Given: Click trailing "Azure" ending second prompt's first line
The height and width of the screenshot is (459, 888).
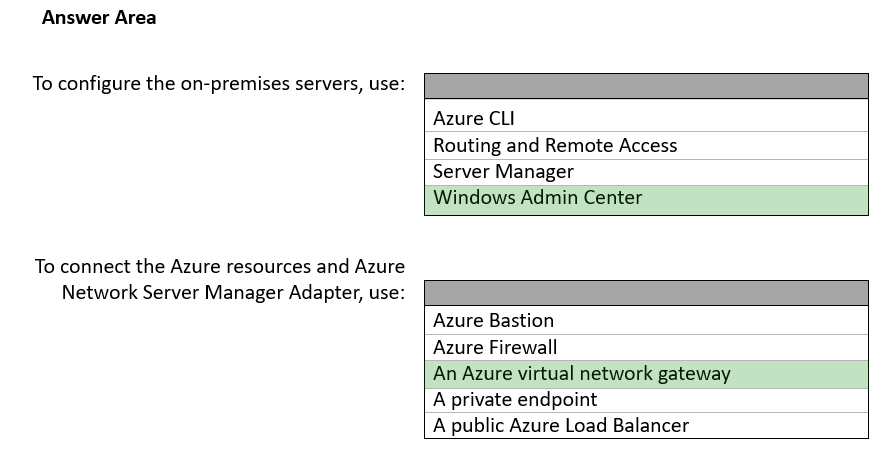Looking at the screenshot, I should coord(380,267).
